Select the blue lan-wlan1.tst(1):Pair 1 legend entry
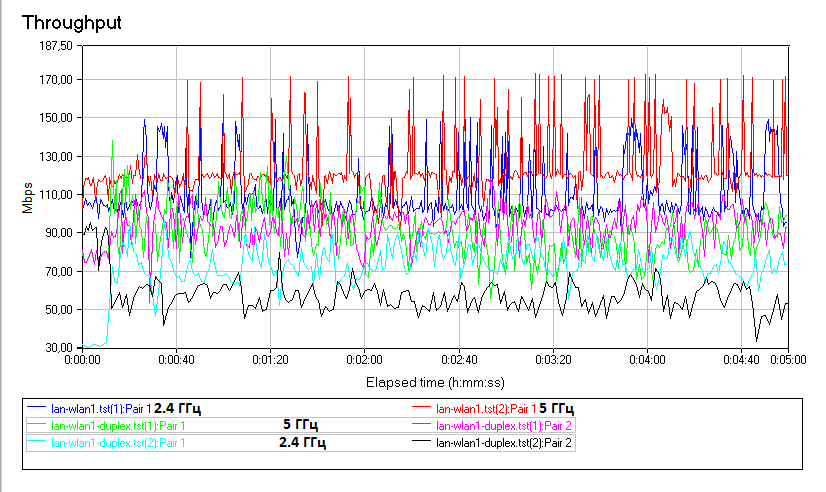Viewport: 826px width, 492px height. pyautogui.click(x=101, y=409)
